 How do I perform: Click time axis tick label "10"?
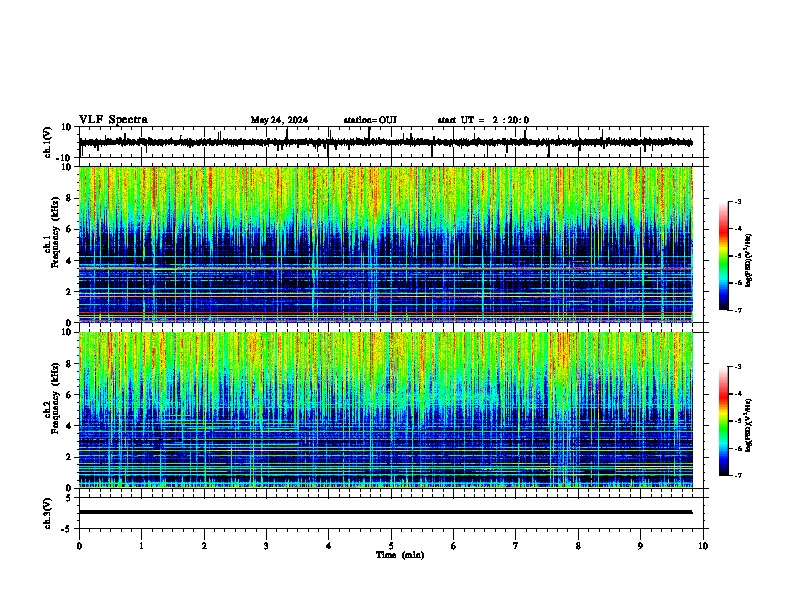click(703, 546)
